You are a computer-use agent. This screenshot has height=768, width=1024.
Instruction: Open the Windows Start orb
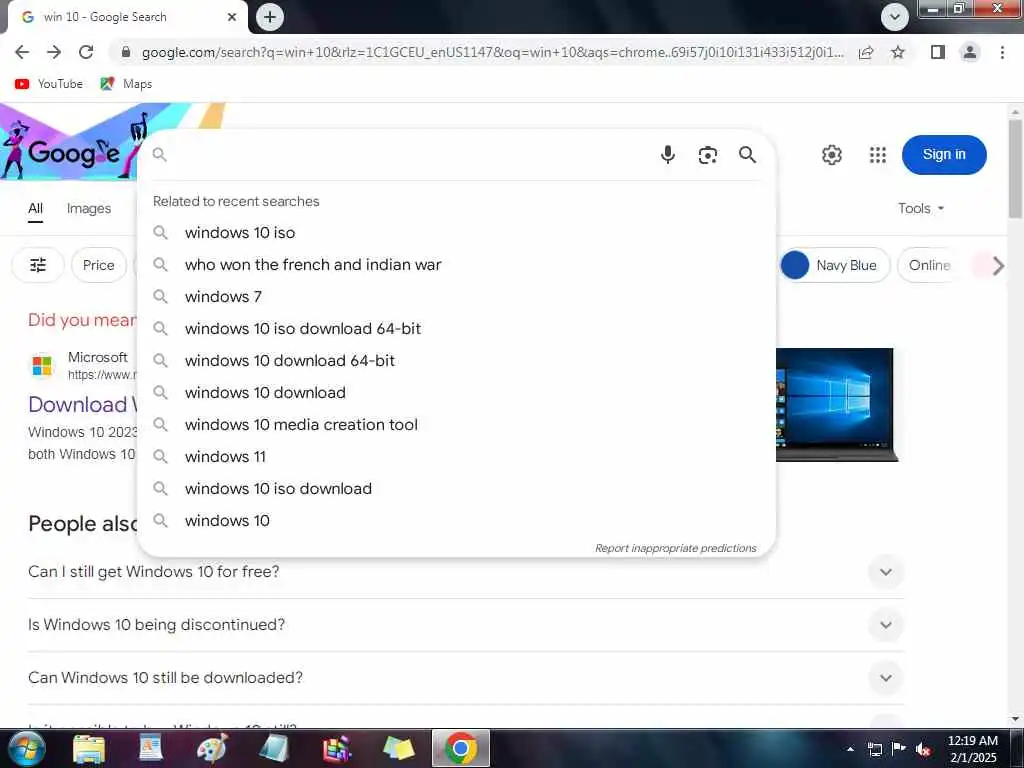tap(26, 748)
